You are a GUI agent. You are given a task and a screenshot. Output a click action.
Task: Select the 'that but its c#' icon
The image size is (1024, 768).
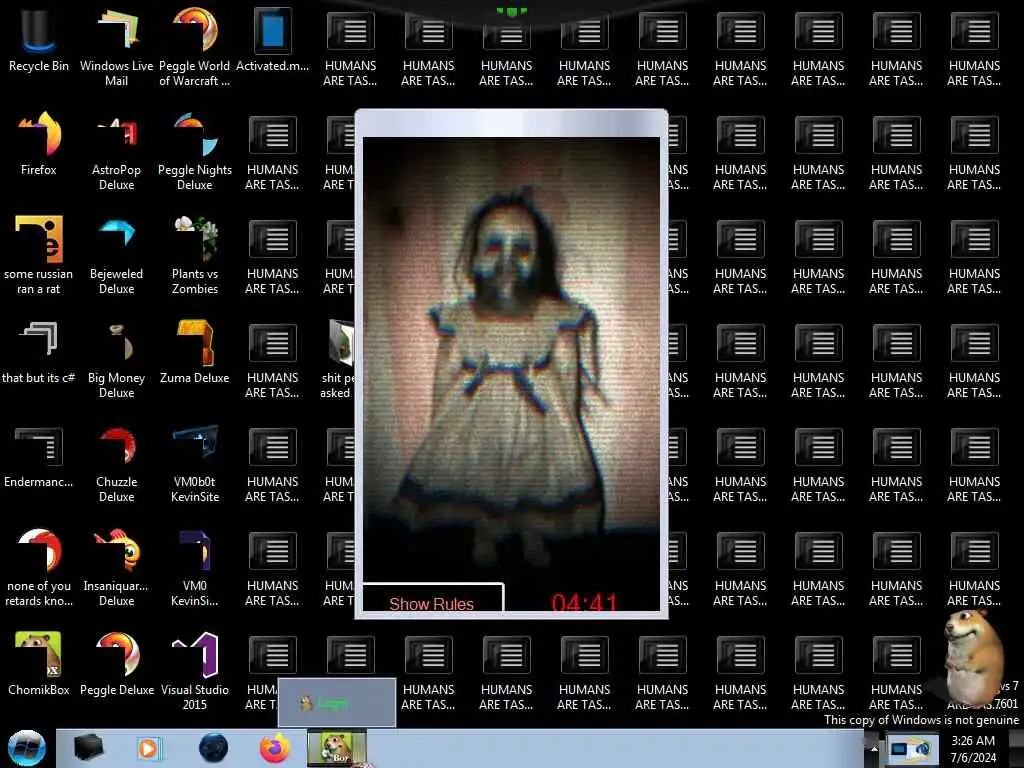point(39,352)
